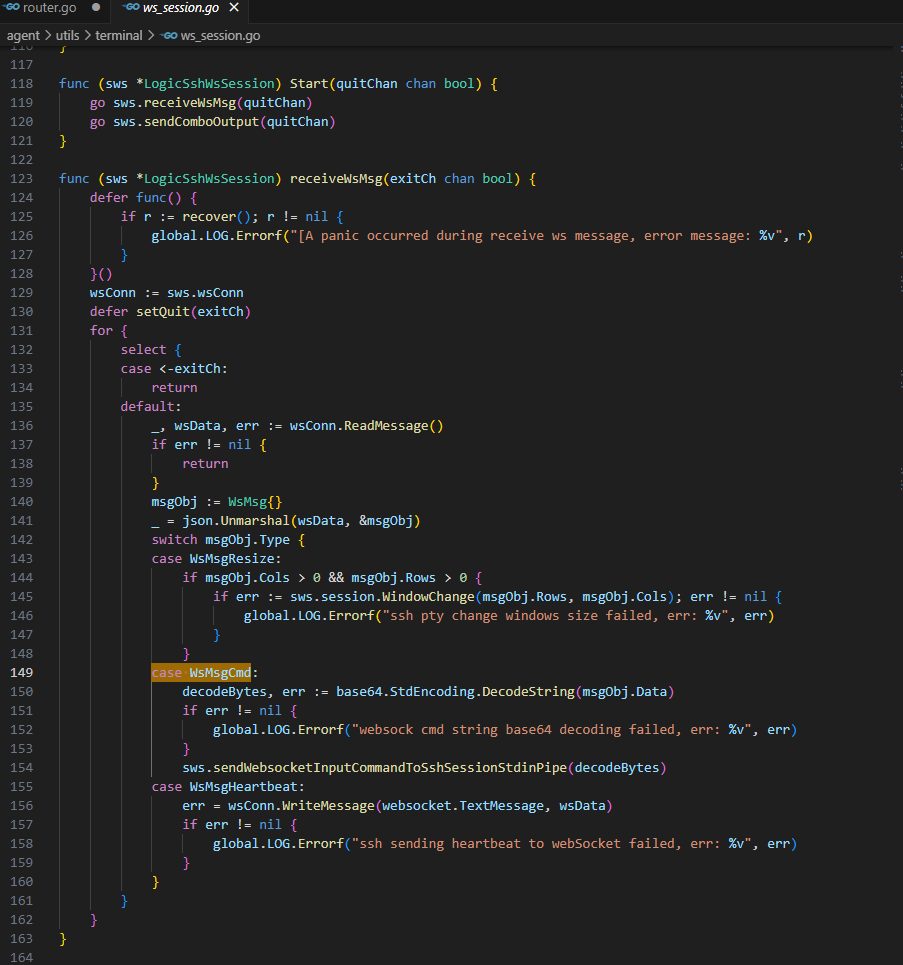Expand the terminal breadcrumb segment

(x=119, y=35)
